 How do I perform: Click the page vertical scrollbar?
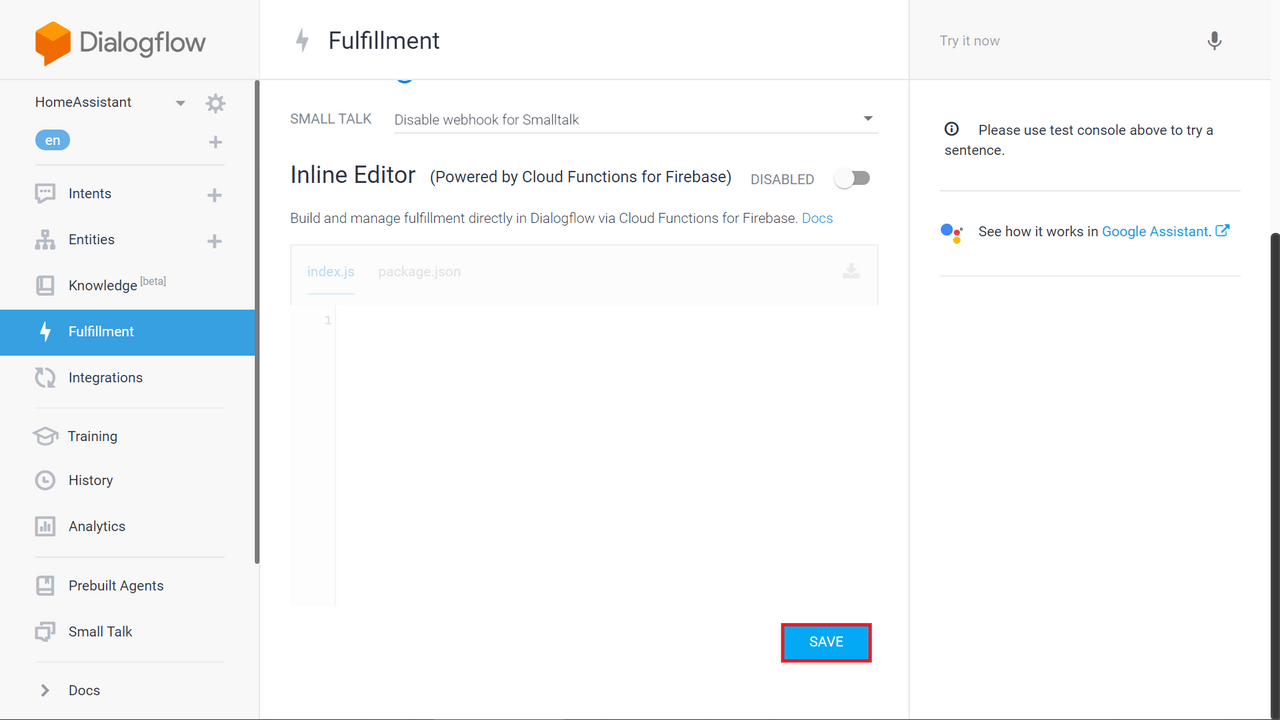(x=1275, y=475)
